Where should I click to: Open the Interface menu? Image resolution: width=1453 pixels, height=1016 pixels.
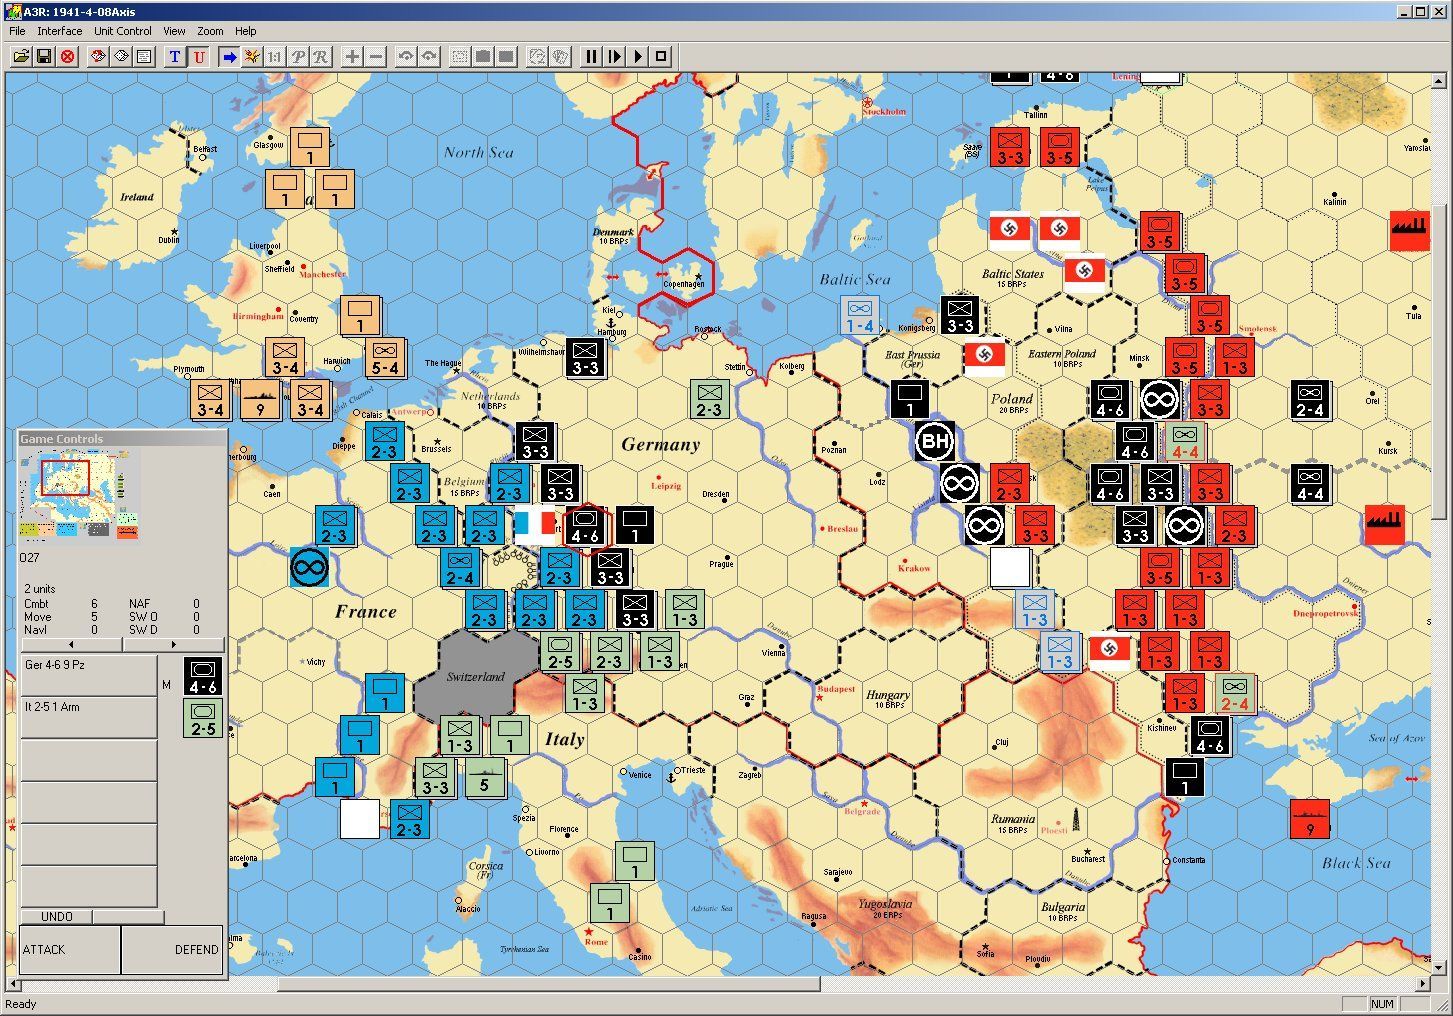pyautogui.click(x=60, y=31)
